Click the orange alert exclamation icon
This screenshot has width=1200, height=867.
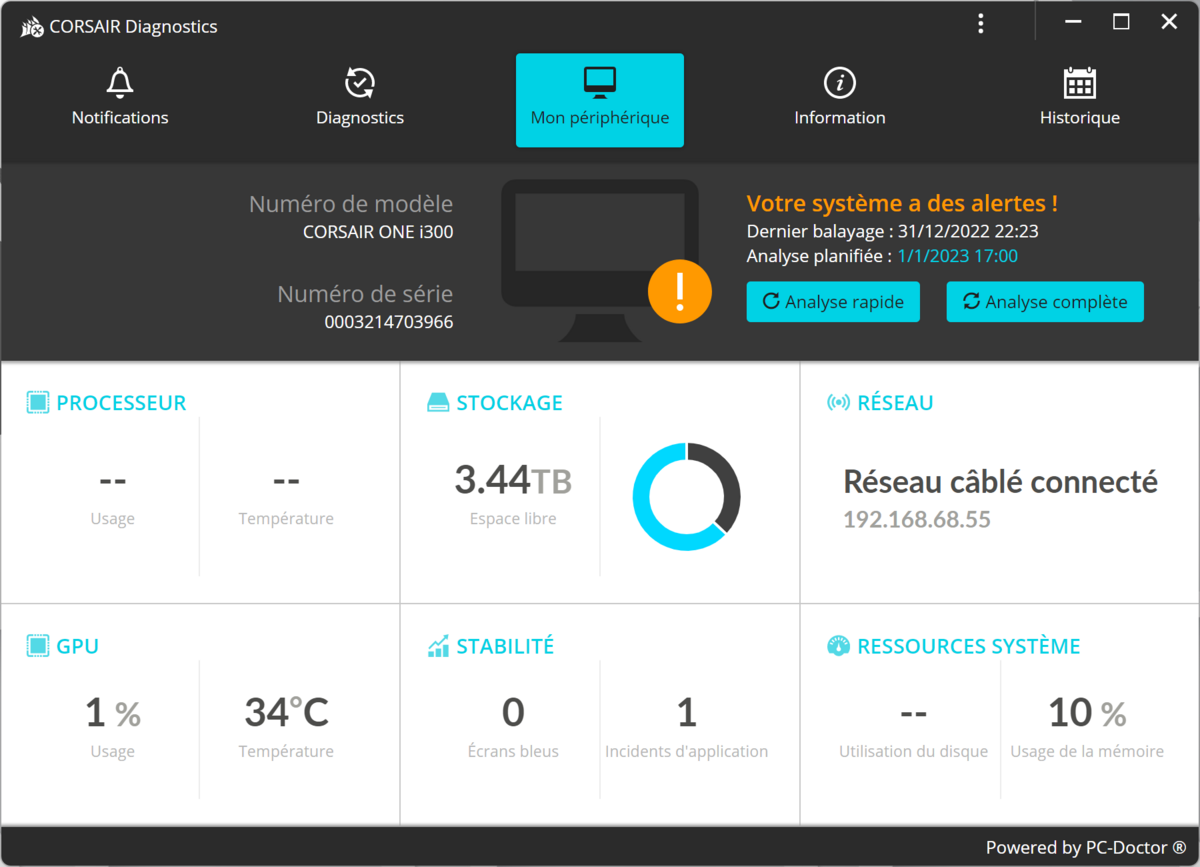[x=680, y=291]
